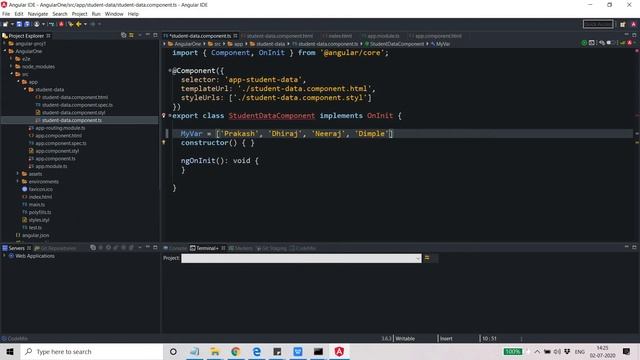
Task: Open the Navigate menu
Action: tap(38, 14)
